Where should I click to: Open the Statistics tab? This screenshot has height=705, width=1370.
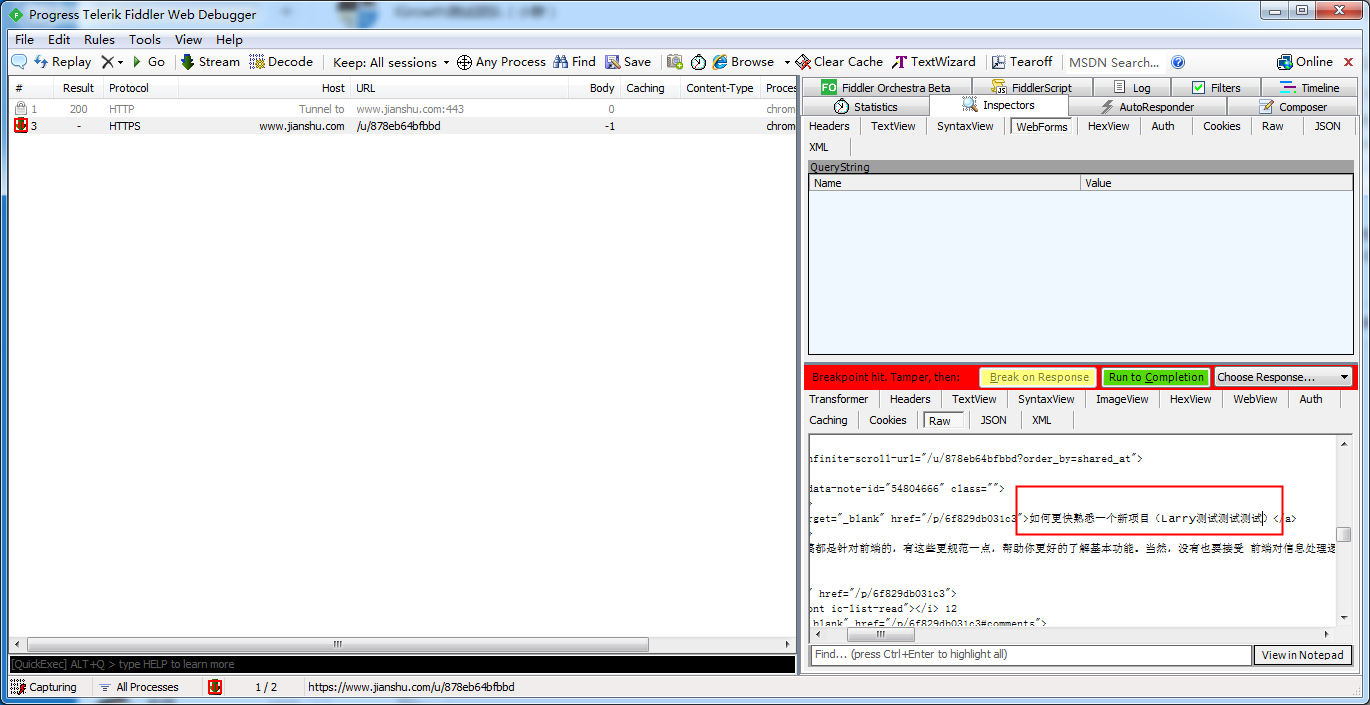[x=865, y=106]
